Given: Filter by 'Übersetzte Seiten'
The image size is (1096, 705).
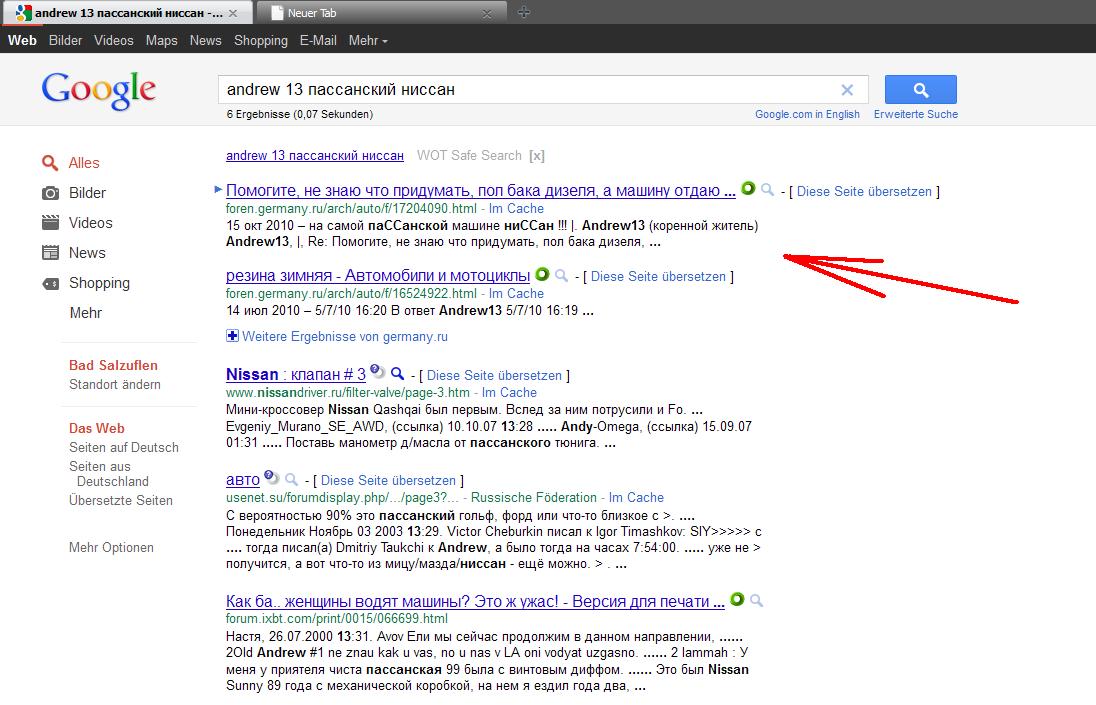Looking at the screenshot, I should [121, 500].
